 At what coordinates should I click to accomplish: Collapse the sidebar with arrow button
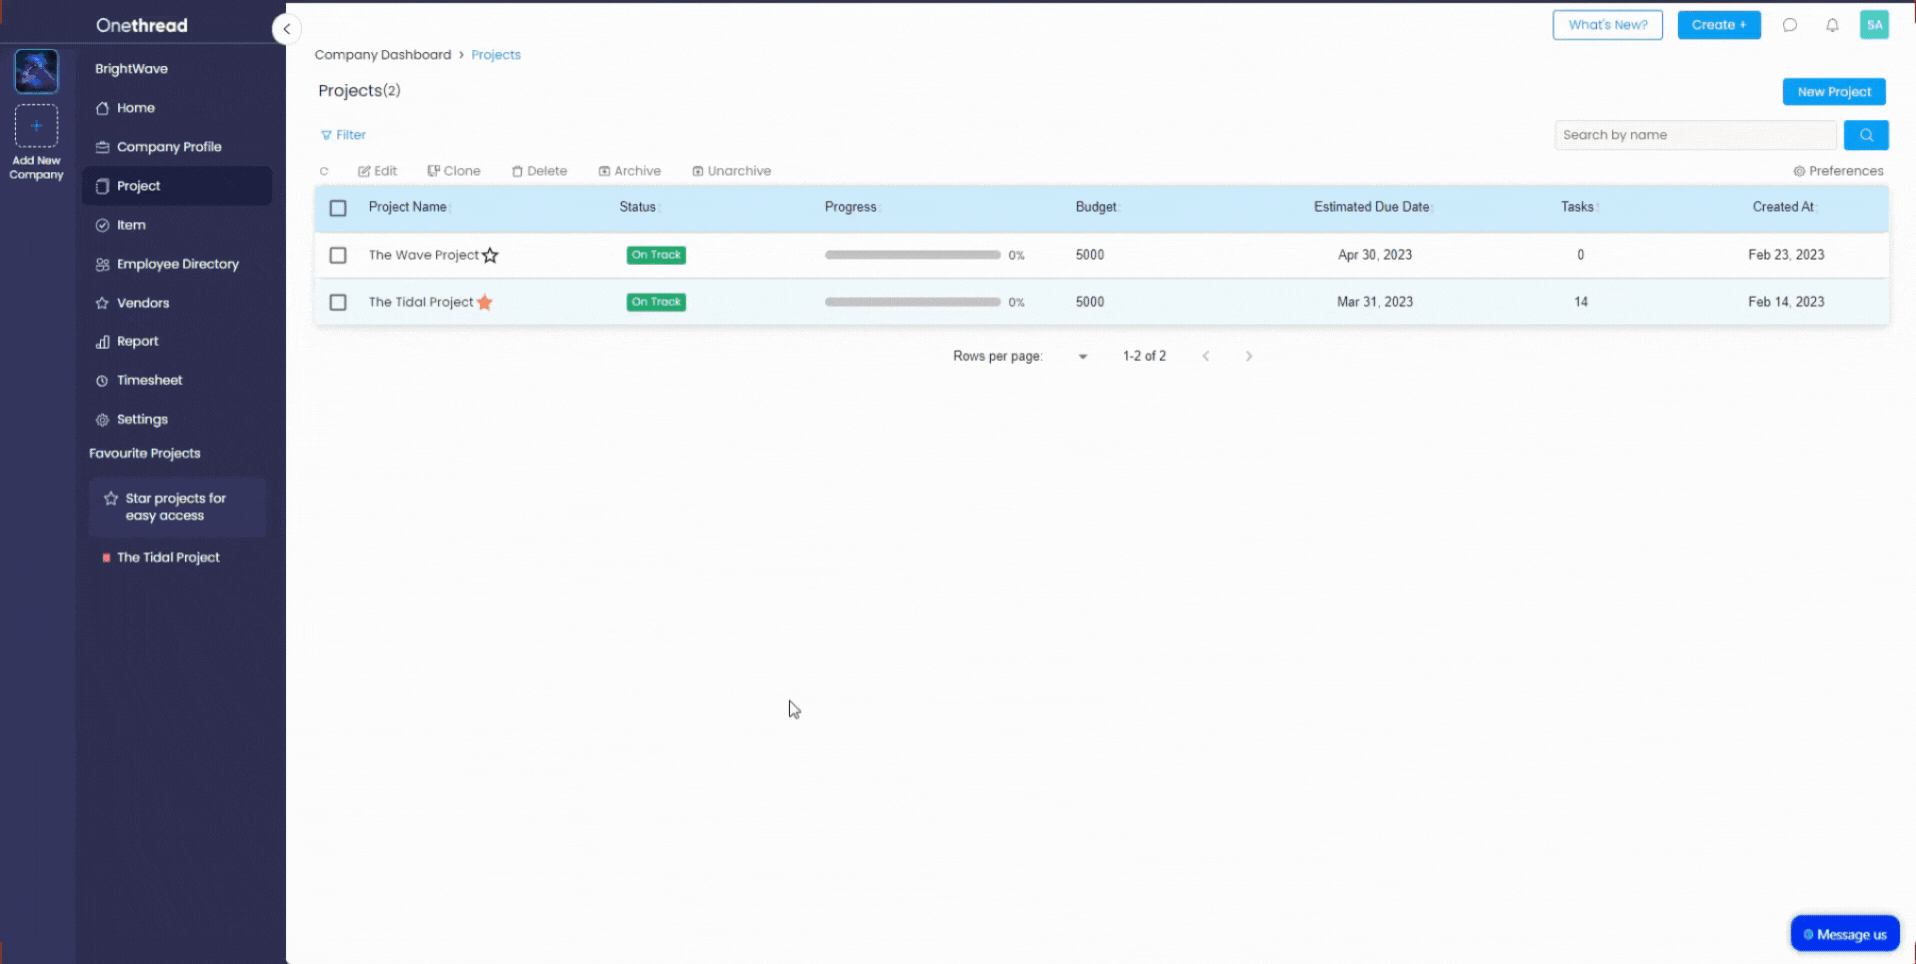pyautogui.click(x=287, y=29)
